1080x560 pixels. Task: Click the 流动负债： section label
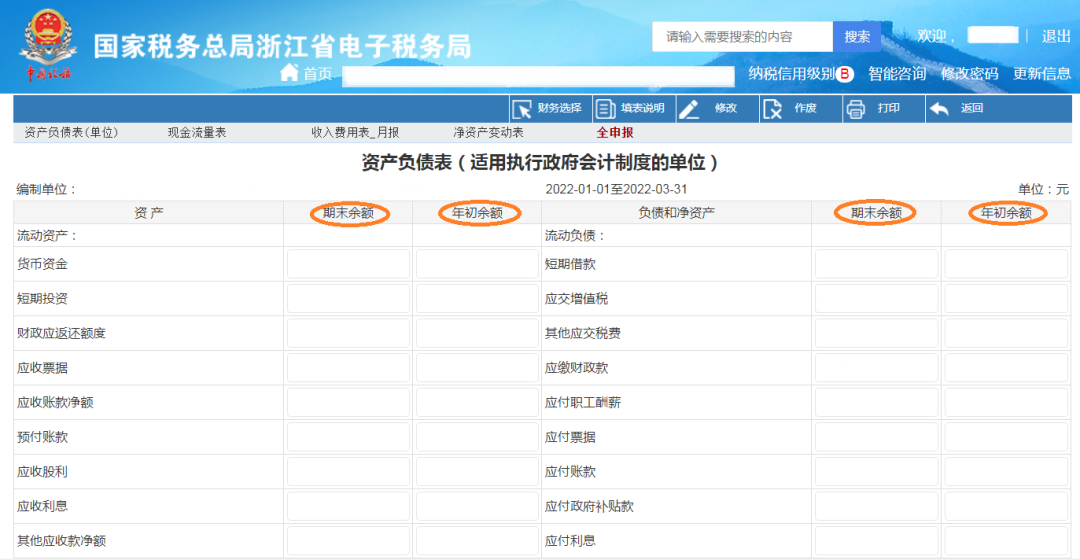tap(575, 236)
